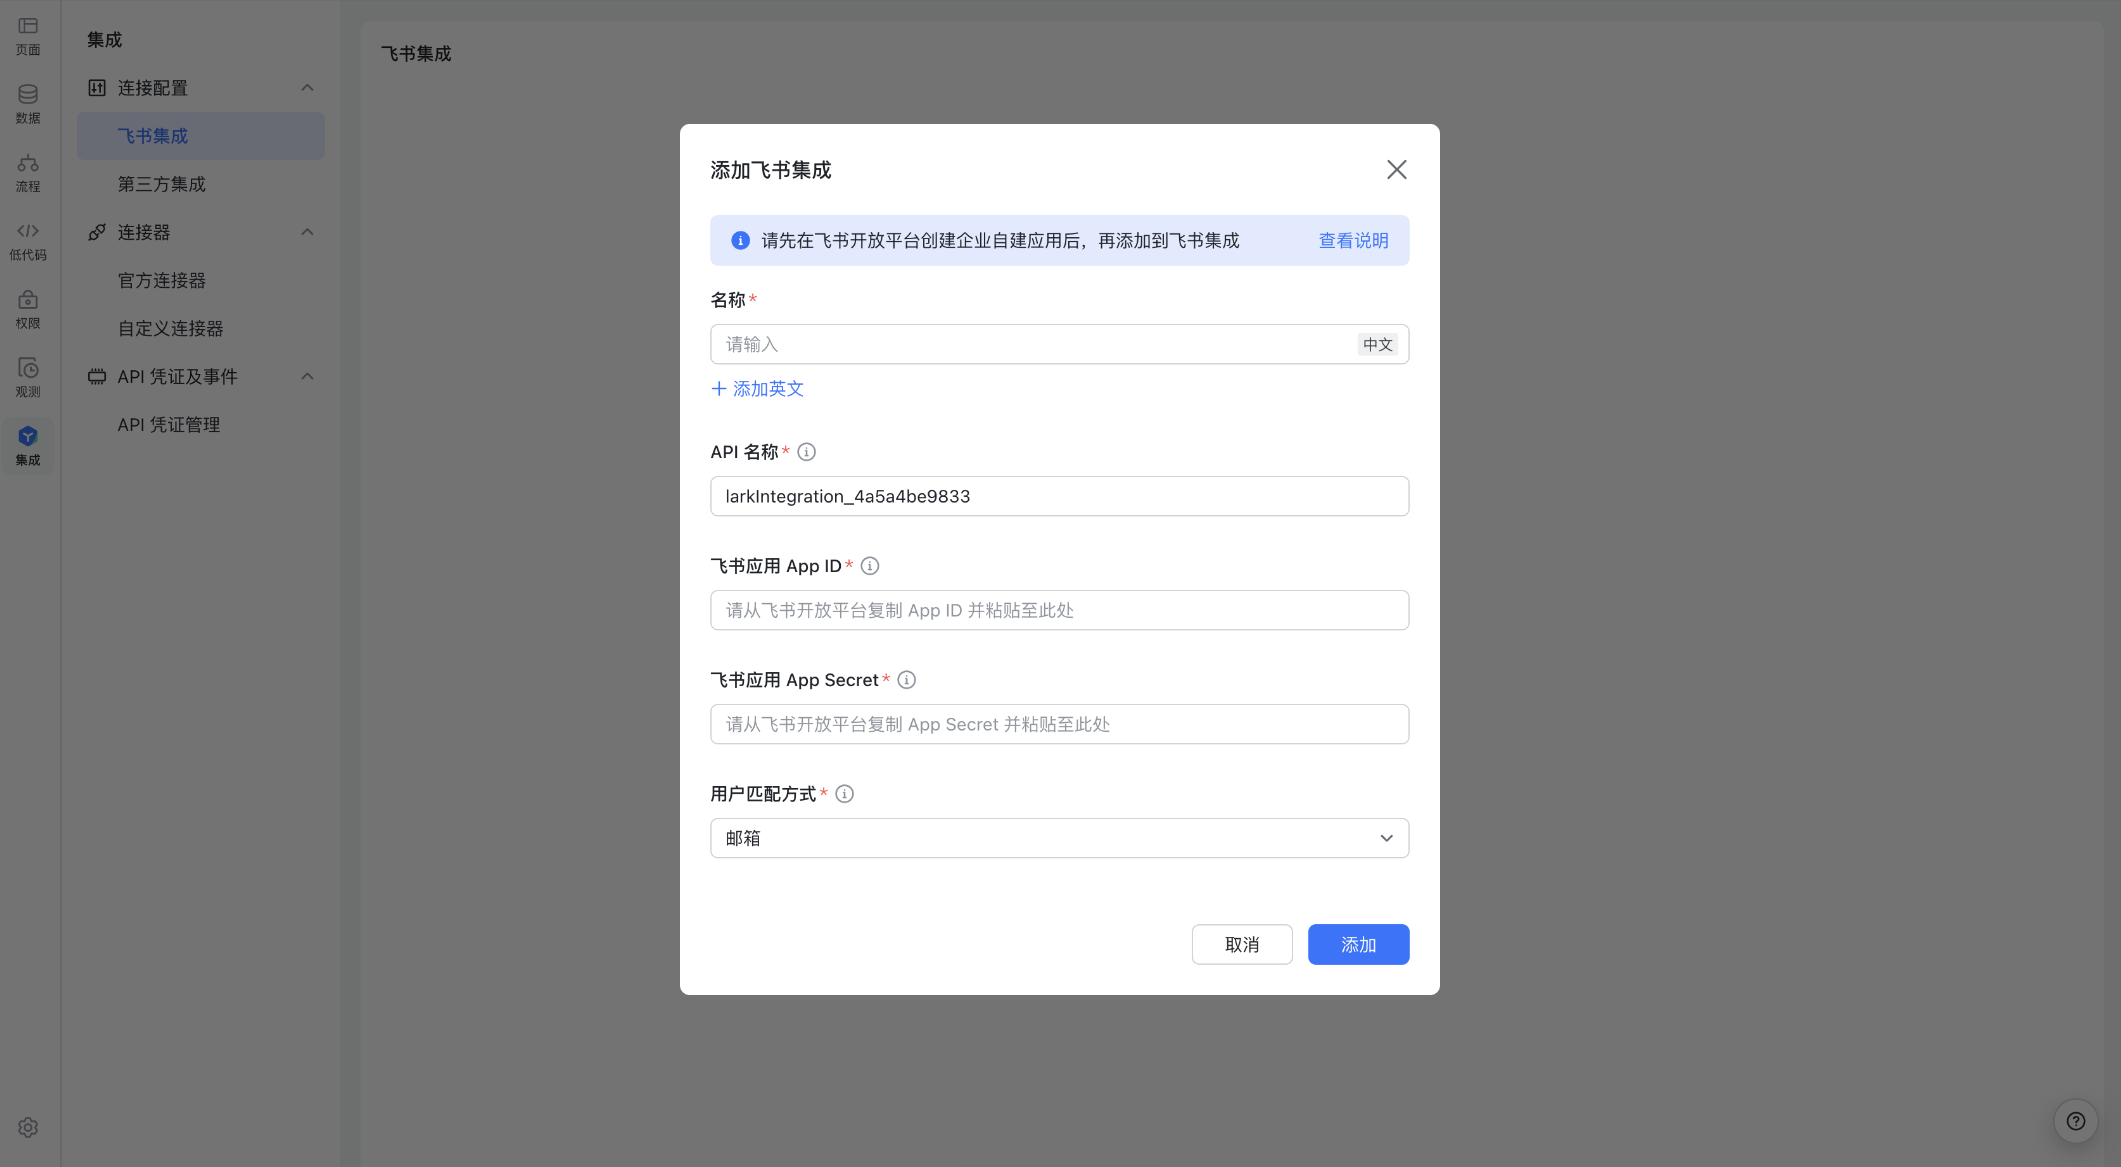Click the 飞书集成 page heading
2121x1167 pixels.
tap(416, 54)
